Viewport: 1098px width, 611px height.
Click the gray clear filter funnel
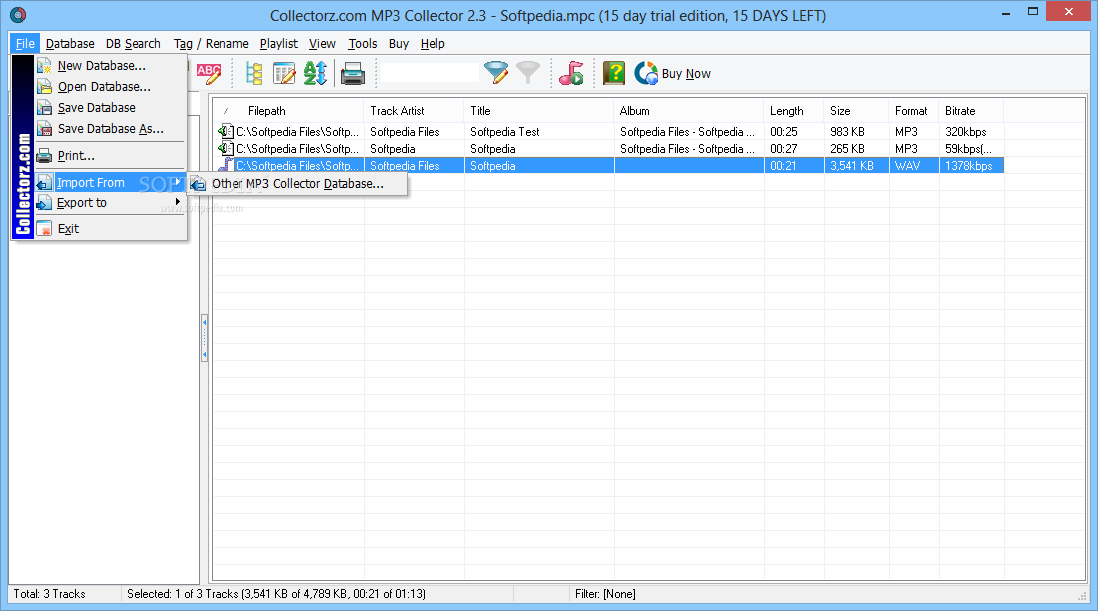528,73
